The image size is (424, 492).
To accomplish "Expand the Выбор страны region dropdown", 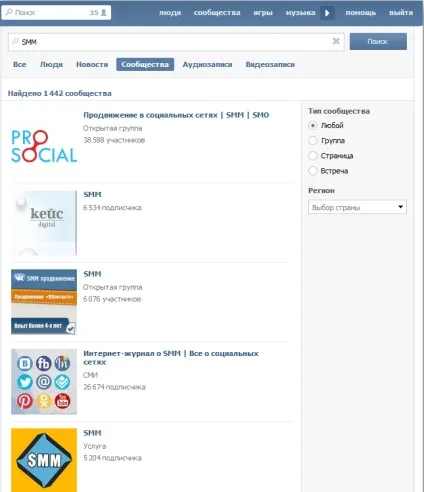I will [x=357, y=207].
